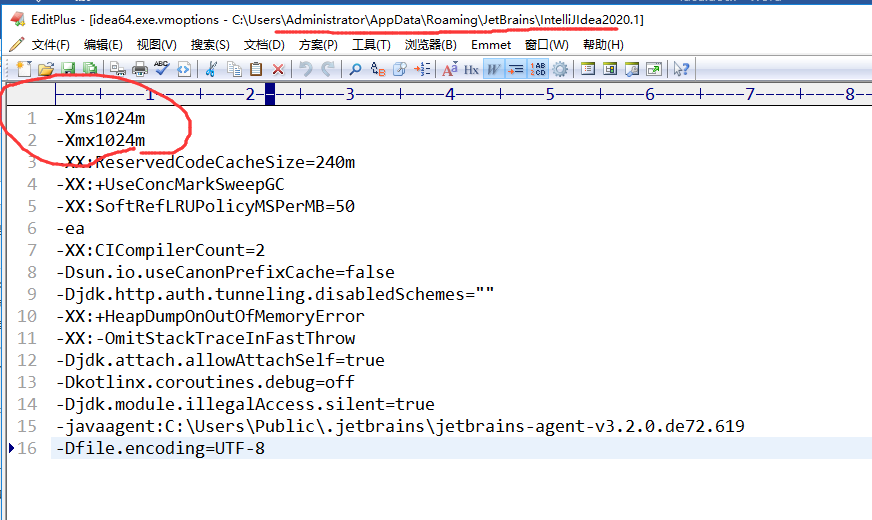Click the column ruler bar
872x520 pixels.
463,94
